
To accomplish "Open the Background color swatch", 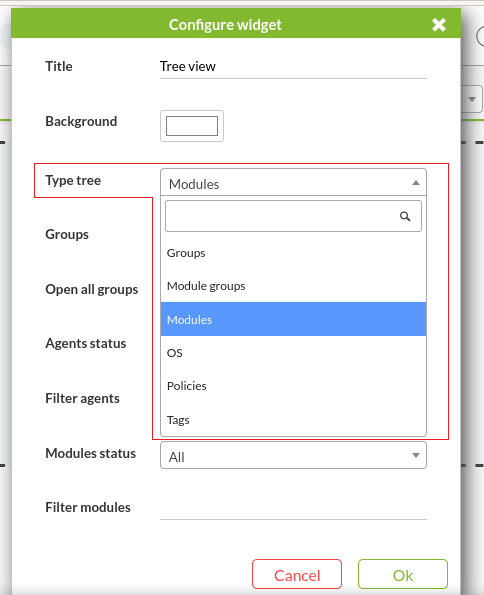I will click(x=192, y=126).
